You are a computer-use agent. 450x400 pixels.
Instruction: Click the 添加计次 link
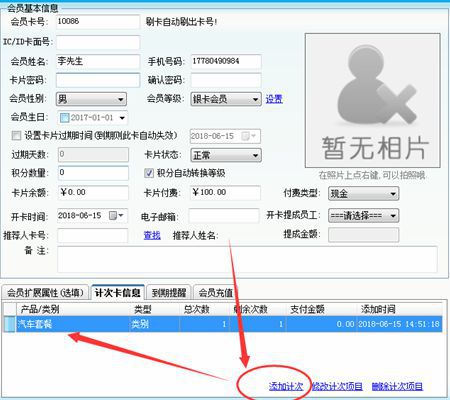click(286, 386)
